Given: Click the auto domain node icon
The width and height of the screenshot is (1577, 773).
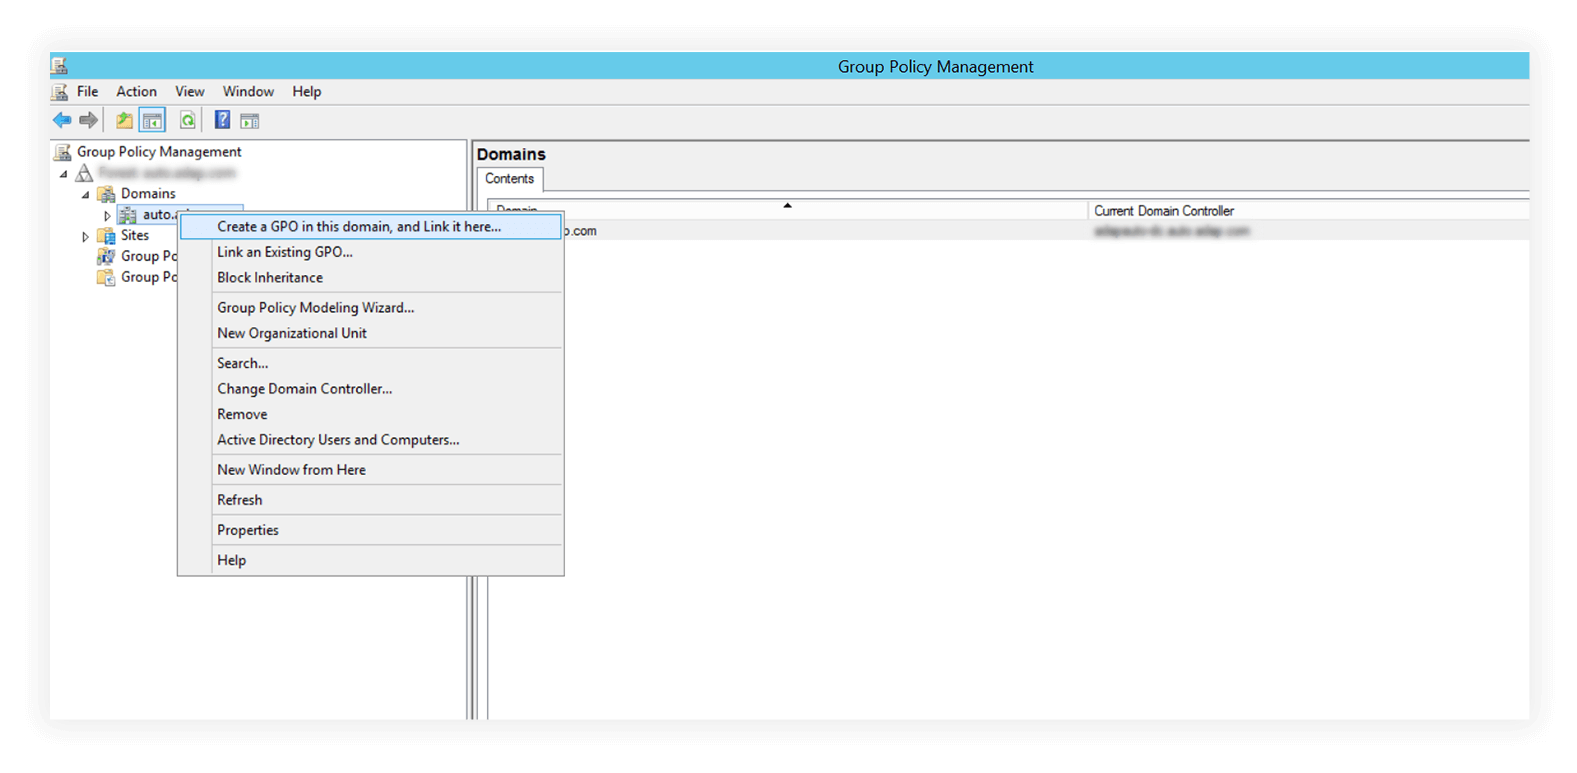Looking at the screenshot, I should (128, 215).
